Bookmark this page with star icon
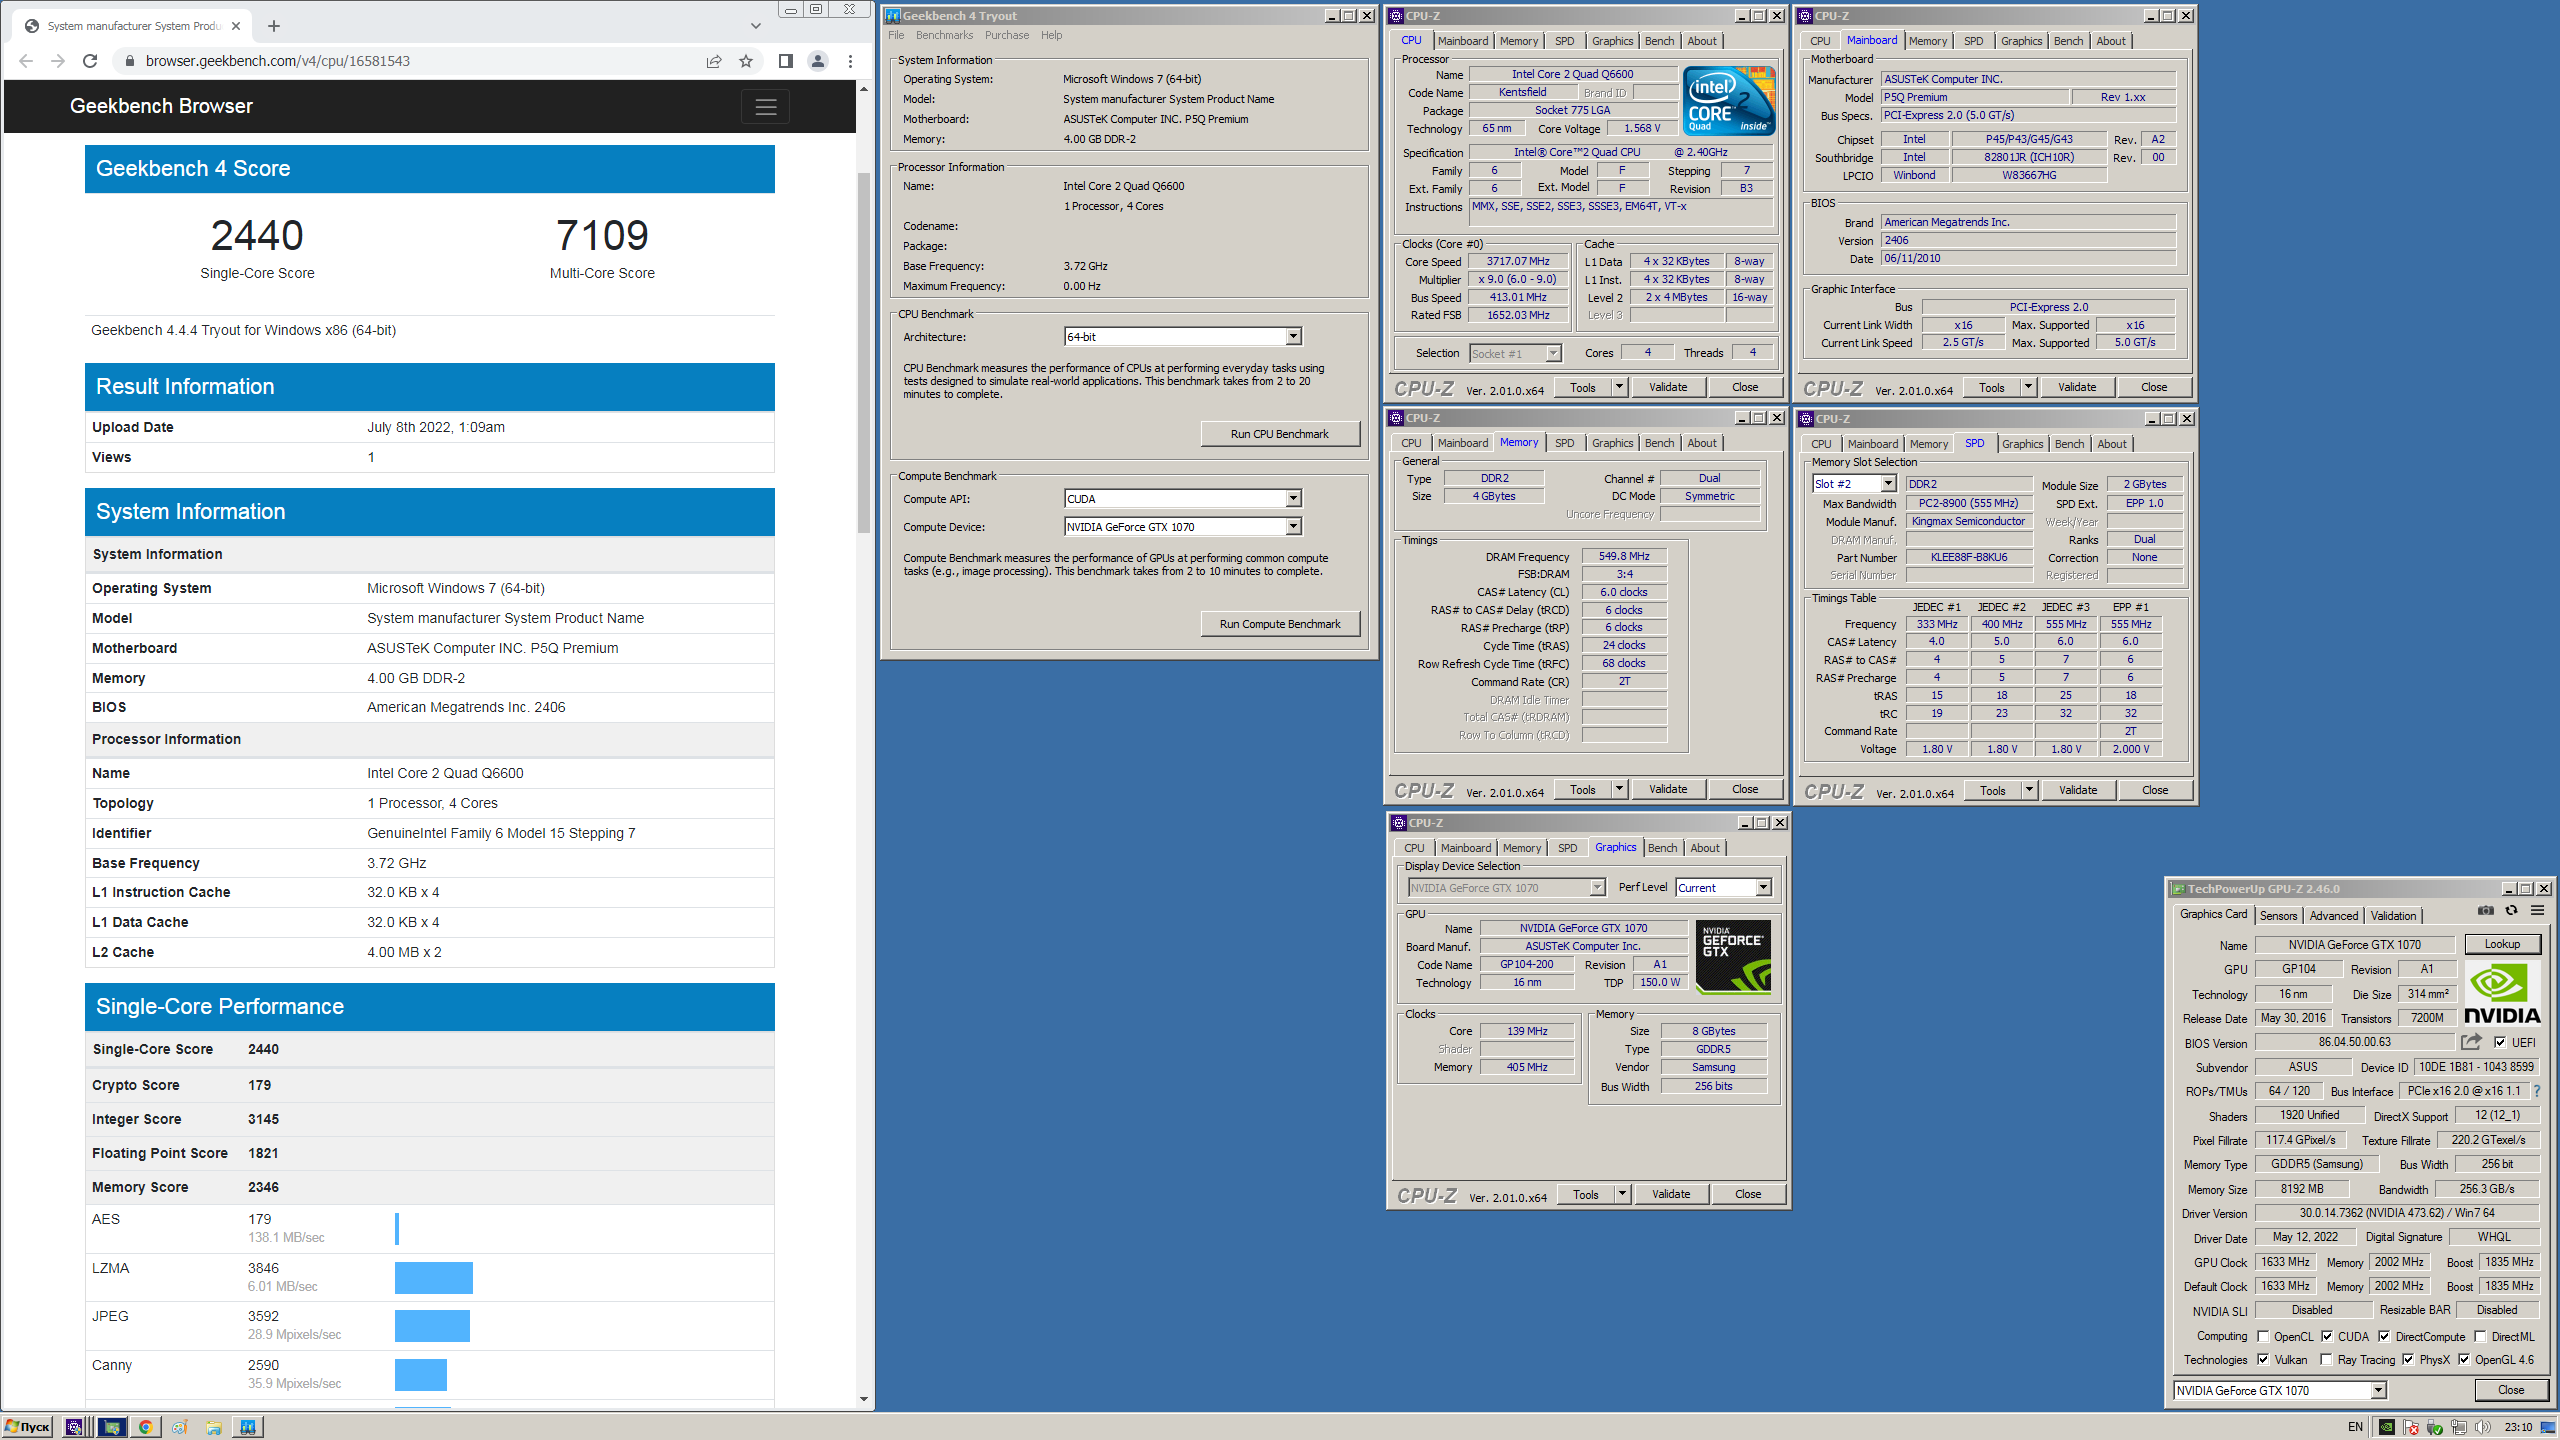This screenshot has height=1440, width=2560. [x=746, y=61]
